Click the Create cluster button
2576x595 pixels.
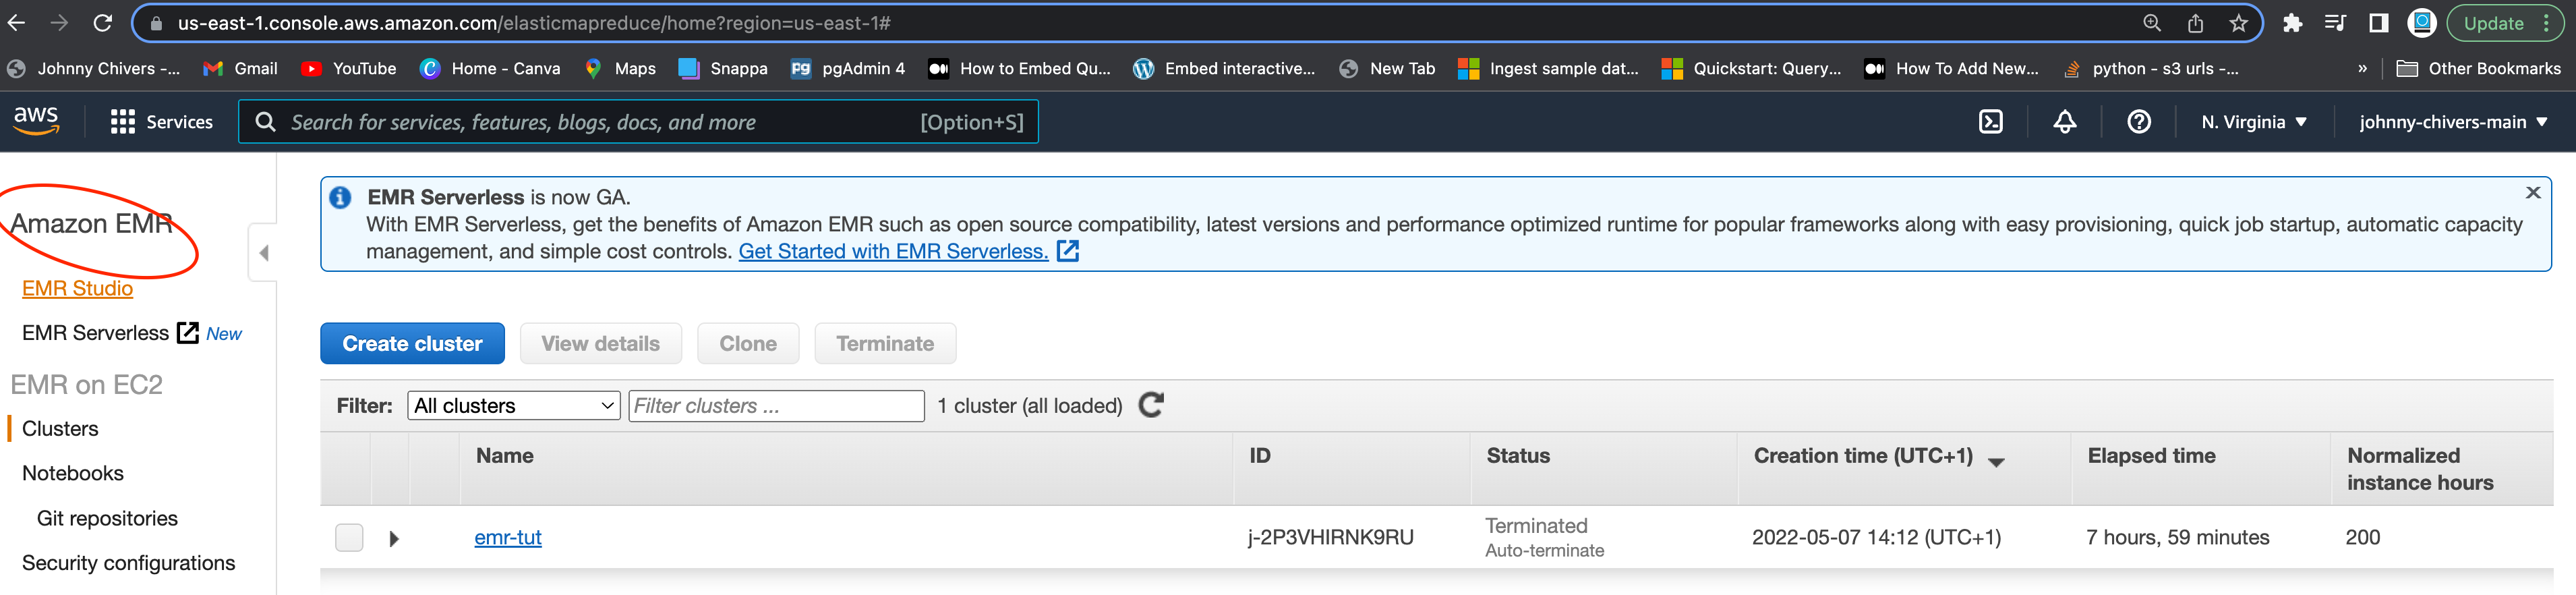point(412,344)
